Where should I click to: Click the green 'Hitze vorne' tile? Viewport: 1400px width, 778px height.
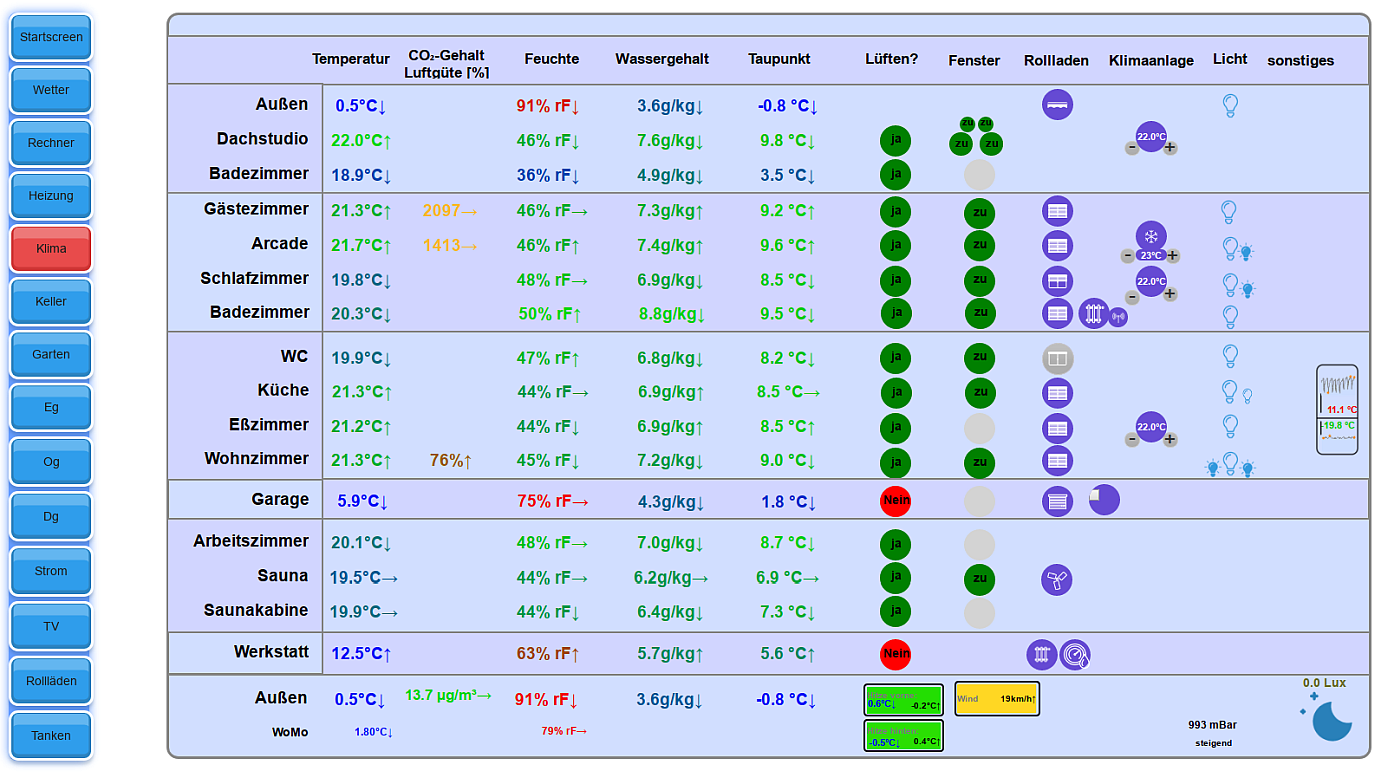904,700
